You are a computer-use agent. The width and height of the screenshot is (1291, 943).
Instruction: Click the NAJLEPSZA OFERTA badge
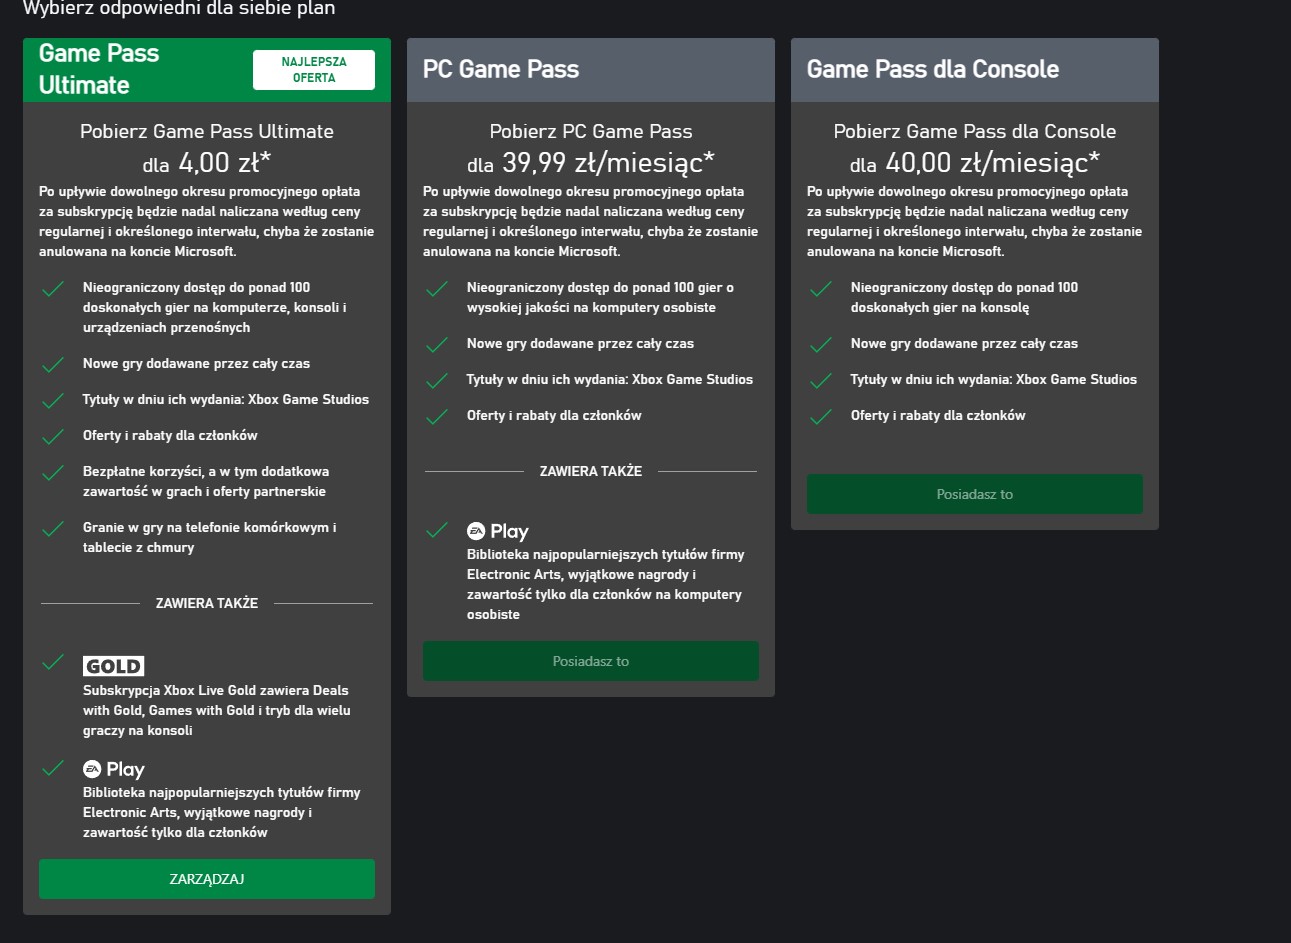pyautogui.click(x=314, y=70)
